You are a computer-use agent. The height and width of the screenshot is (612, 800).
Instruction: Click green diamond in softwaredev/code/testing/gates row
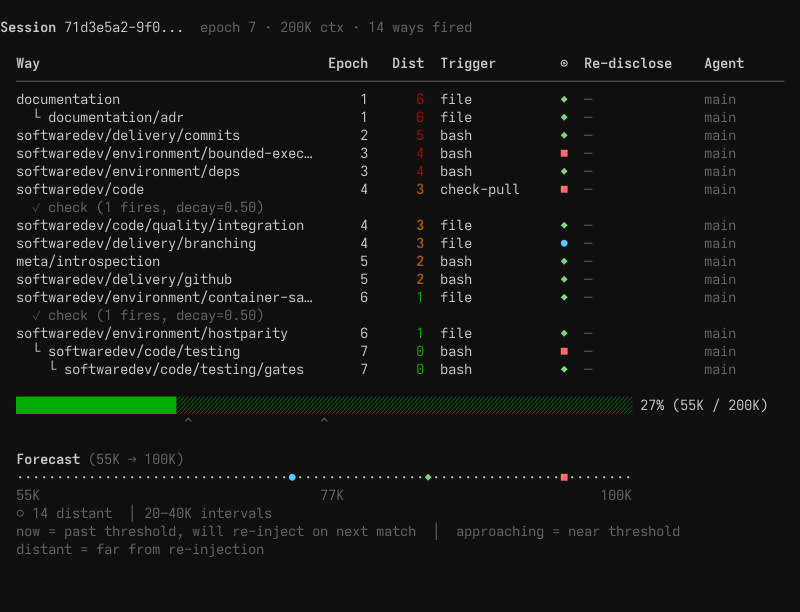(x=564, y=369)
